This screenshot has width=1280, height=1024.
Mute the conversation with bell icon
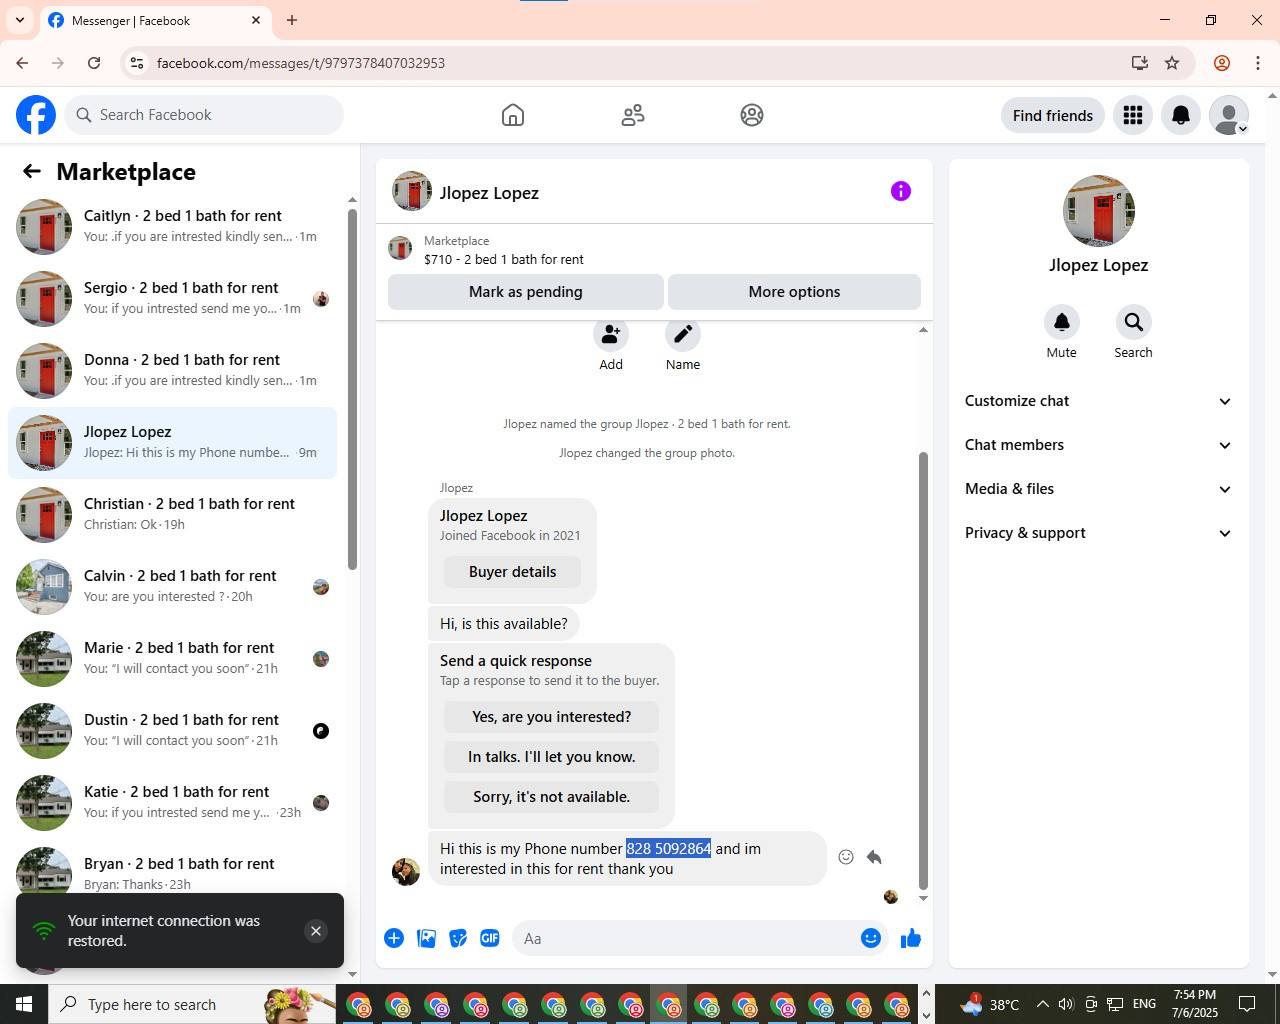[1062, 322]
